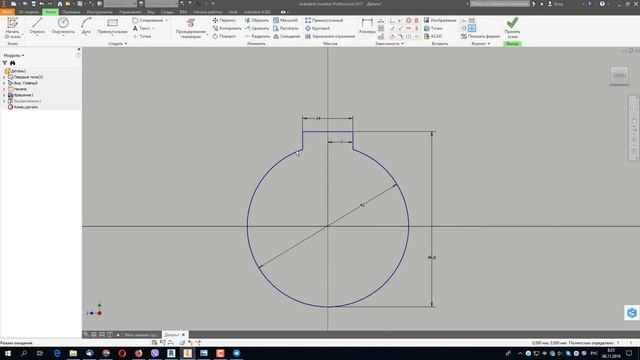Choose the Fillet (Сопряжение) tool
Image resolution: width=640 pixels, height=360 pixels.
(147, 20)
